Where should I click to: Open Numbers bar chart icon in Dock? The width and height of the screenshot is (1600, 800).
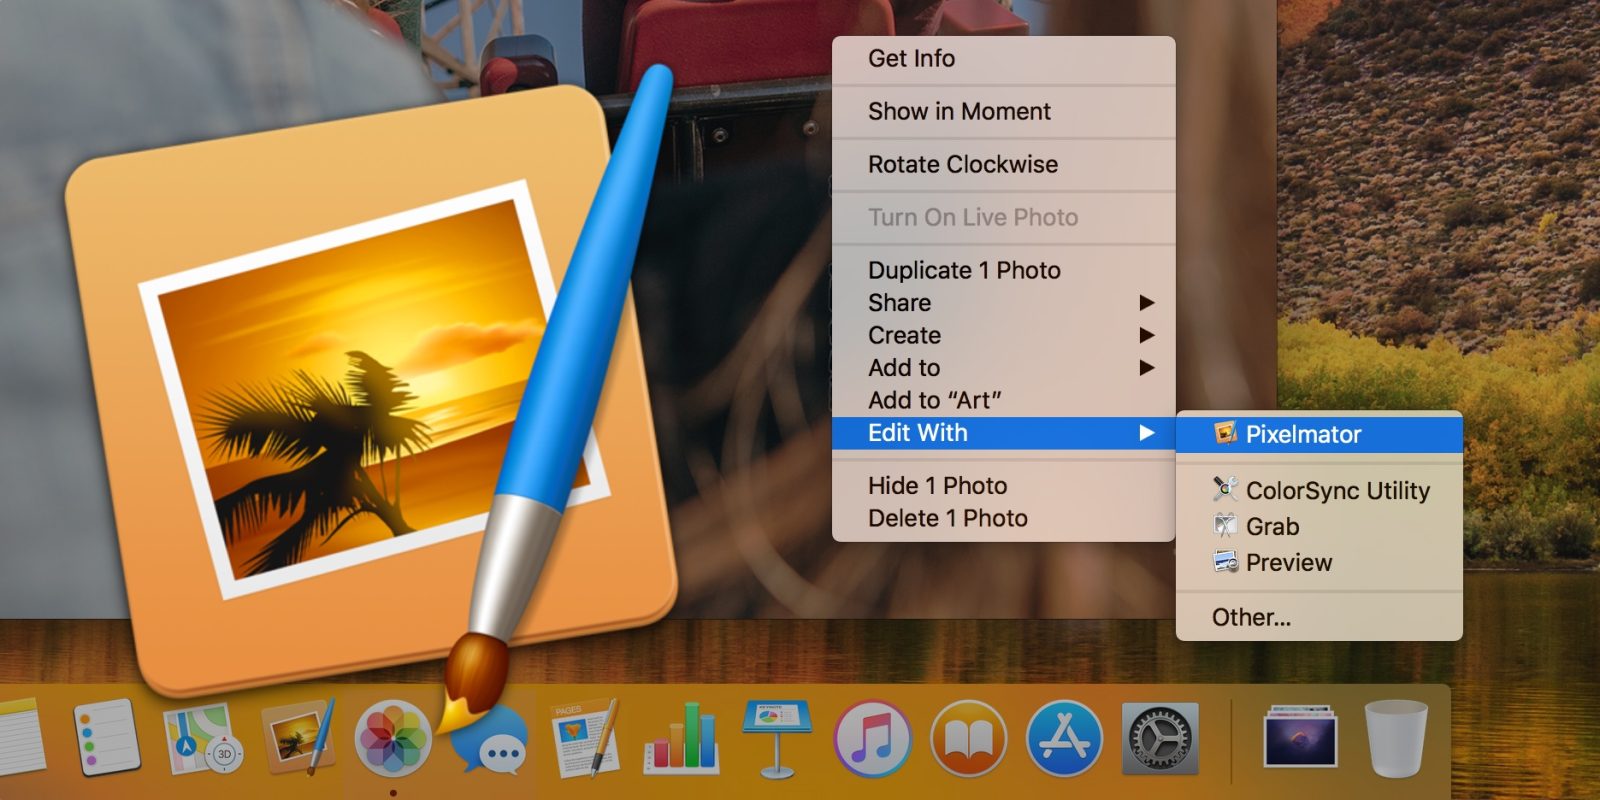682,740
